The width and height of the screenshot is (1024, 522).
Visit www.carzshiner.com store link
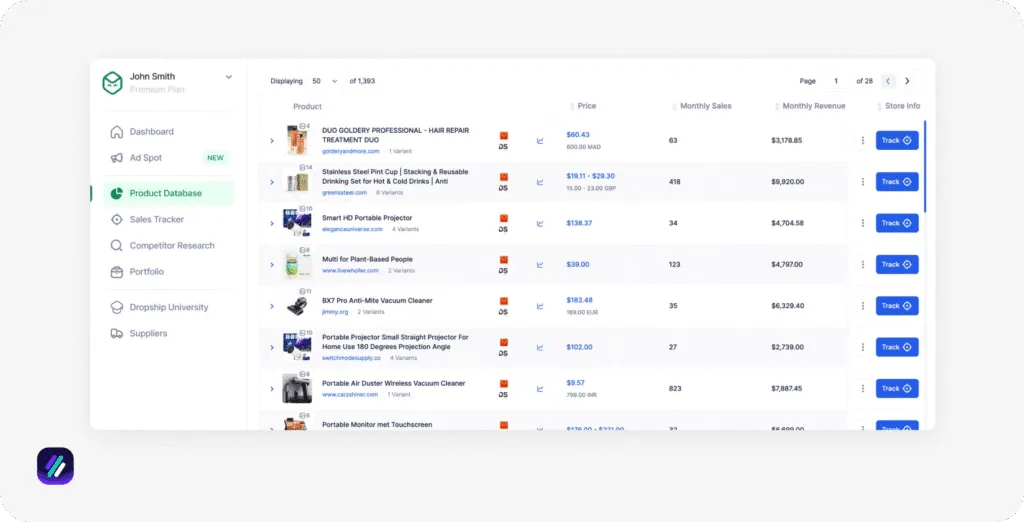click(350, 395)
